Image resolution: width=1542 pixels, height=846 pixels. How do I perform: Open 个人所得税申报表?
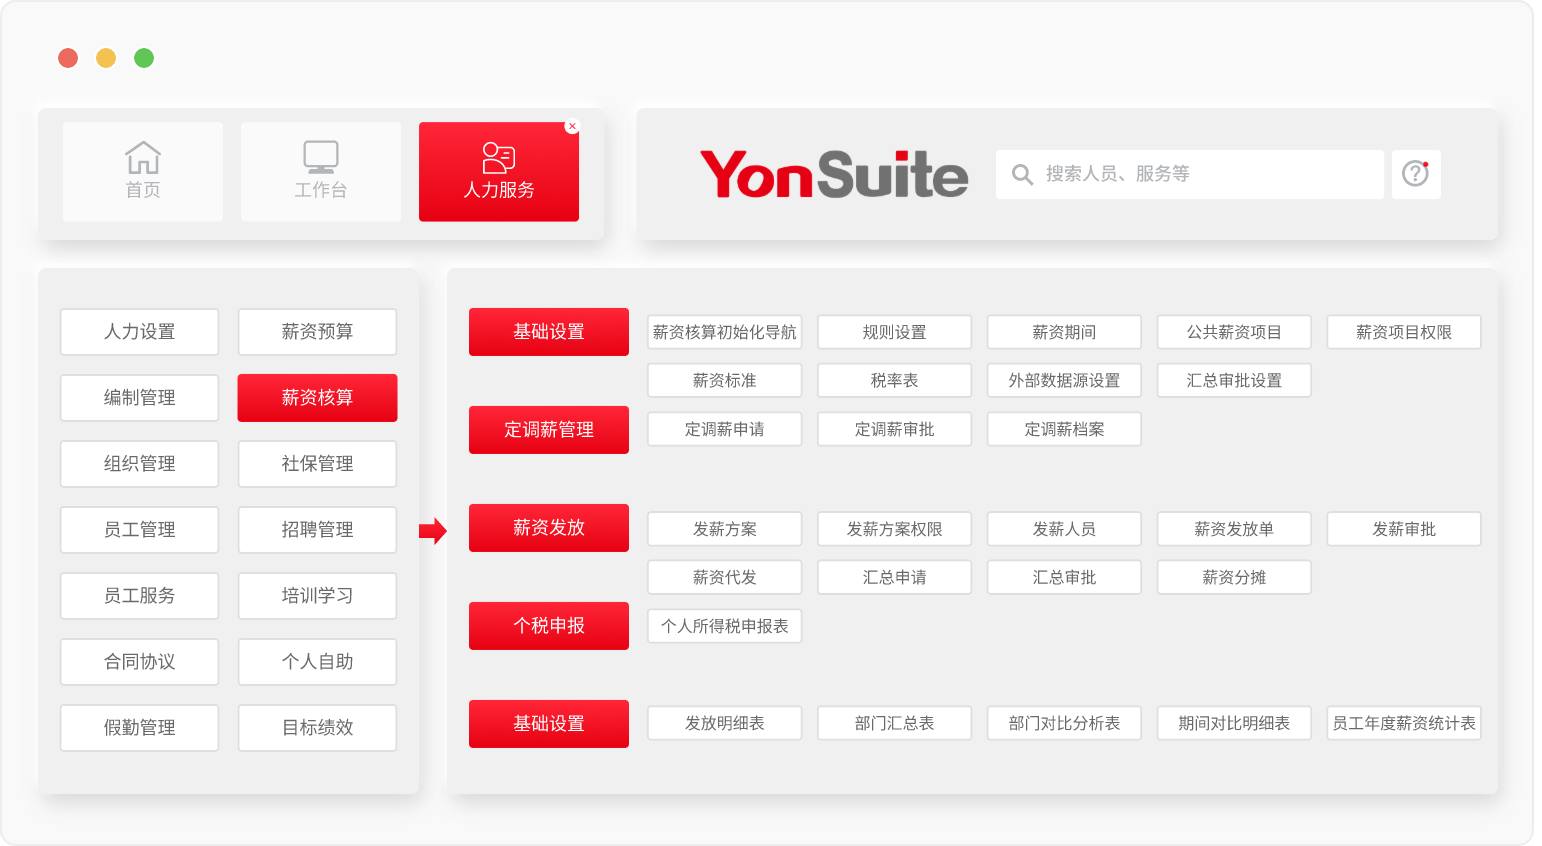pos(724,626)
